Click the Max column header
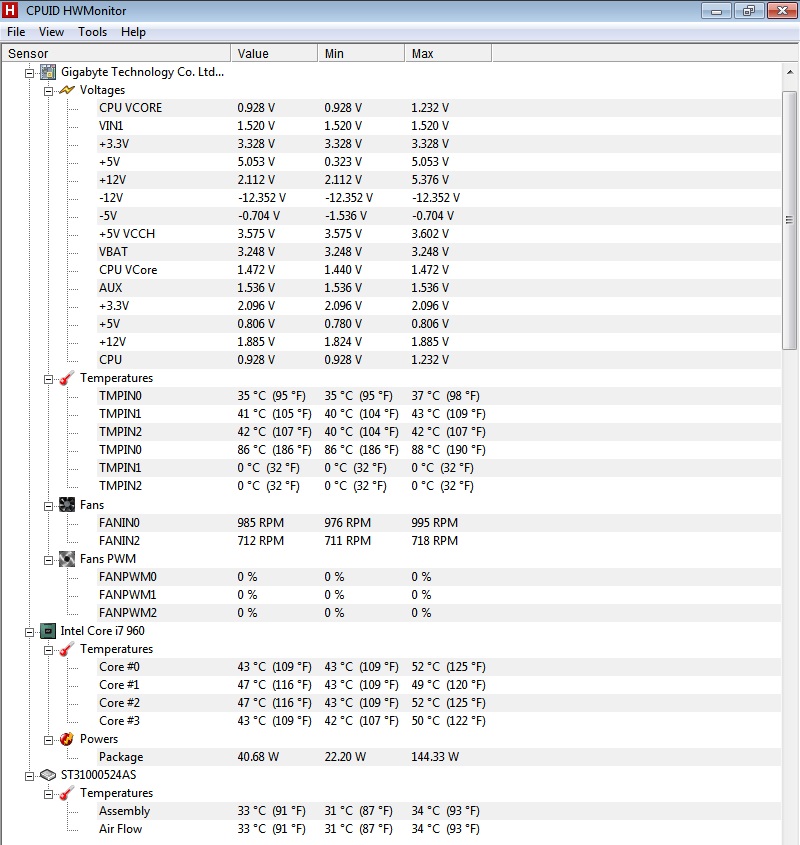 [448, 53]
